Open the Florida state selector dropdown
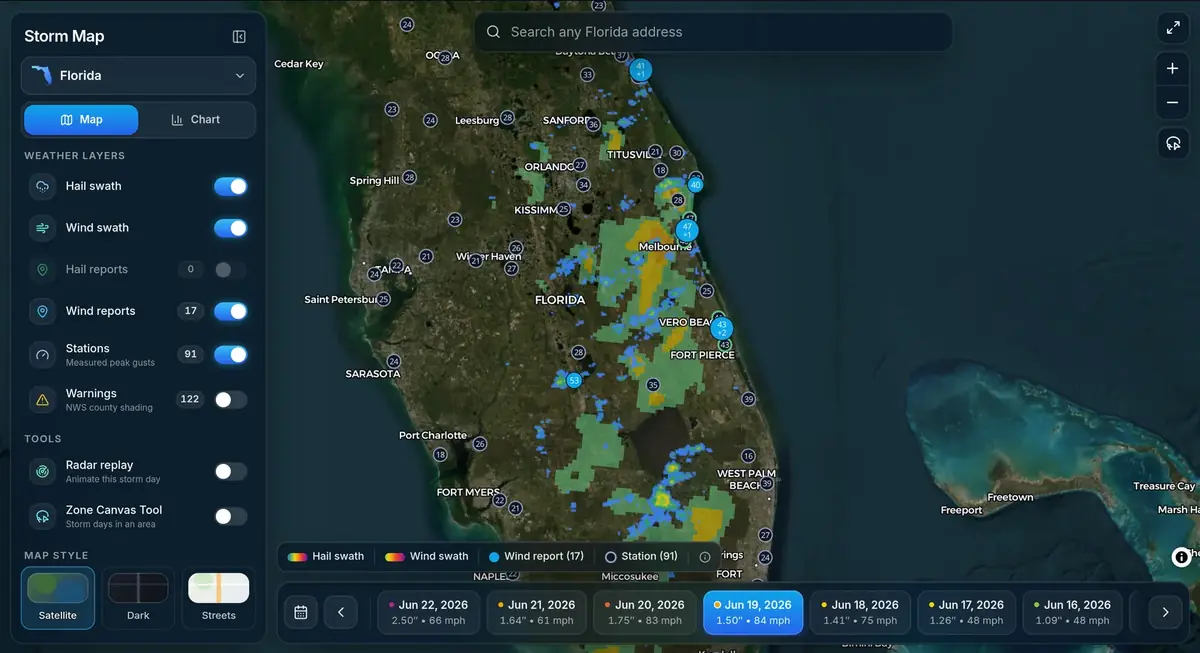Image resolution: width=1200 pixels, height=653 pixels. coord(138,76)
